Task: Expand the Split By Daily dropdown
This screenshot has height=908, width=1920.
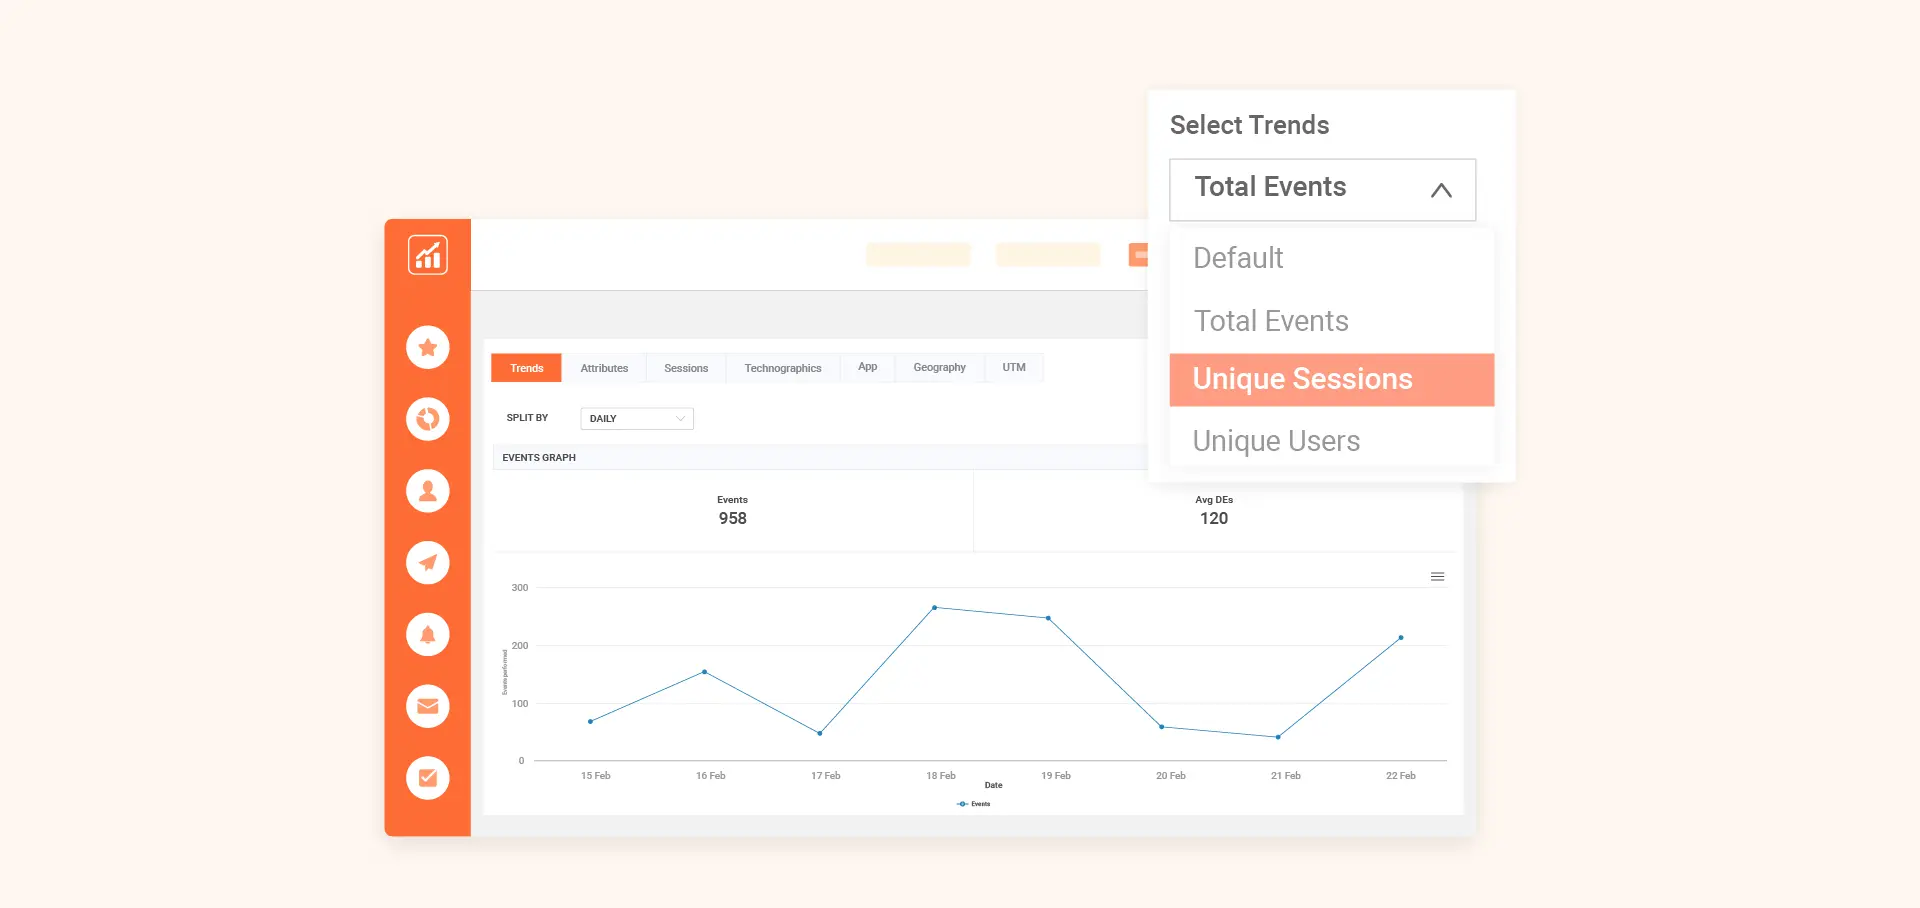Action: tap(637, 419)
